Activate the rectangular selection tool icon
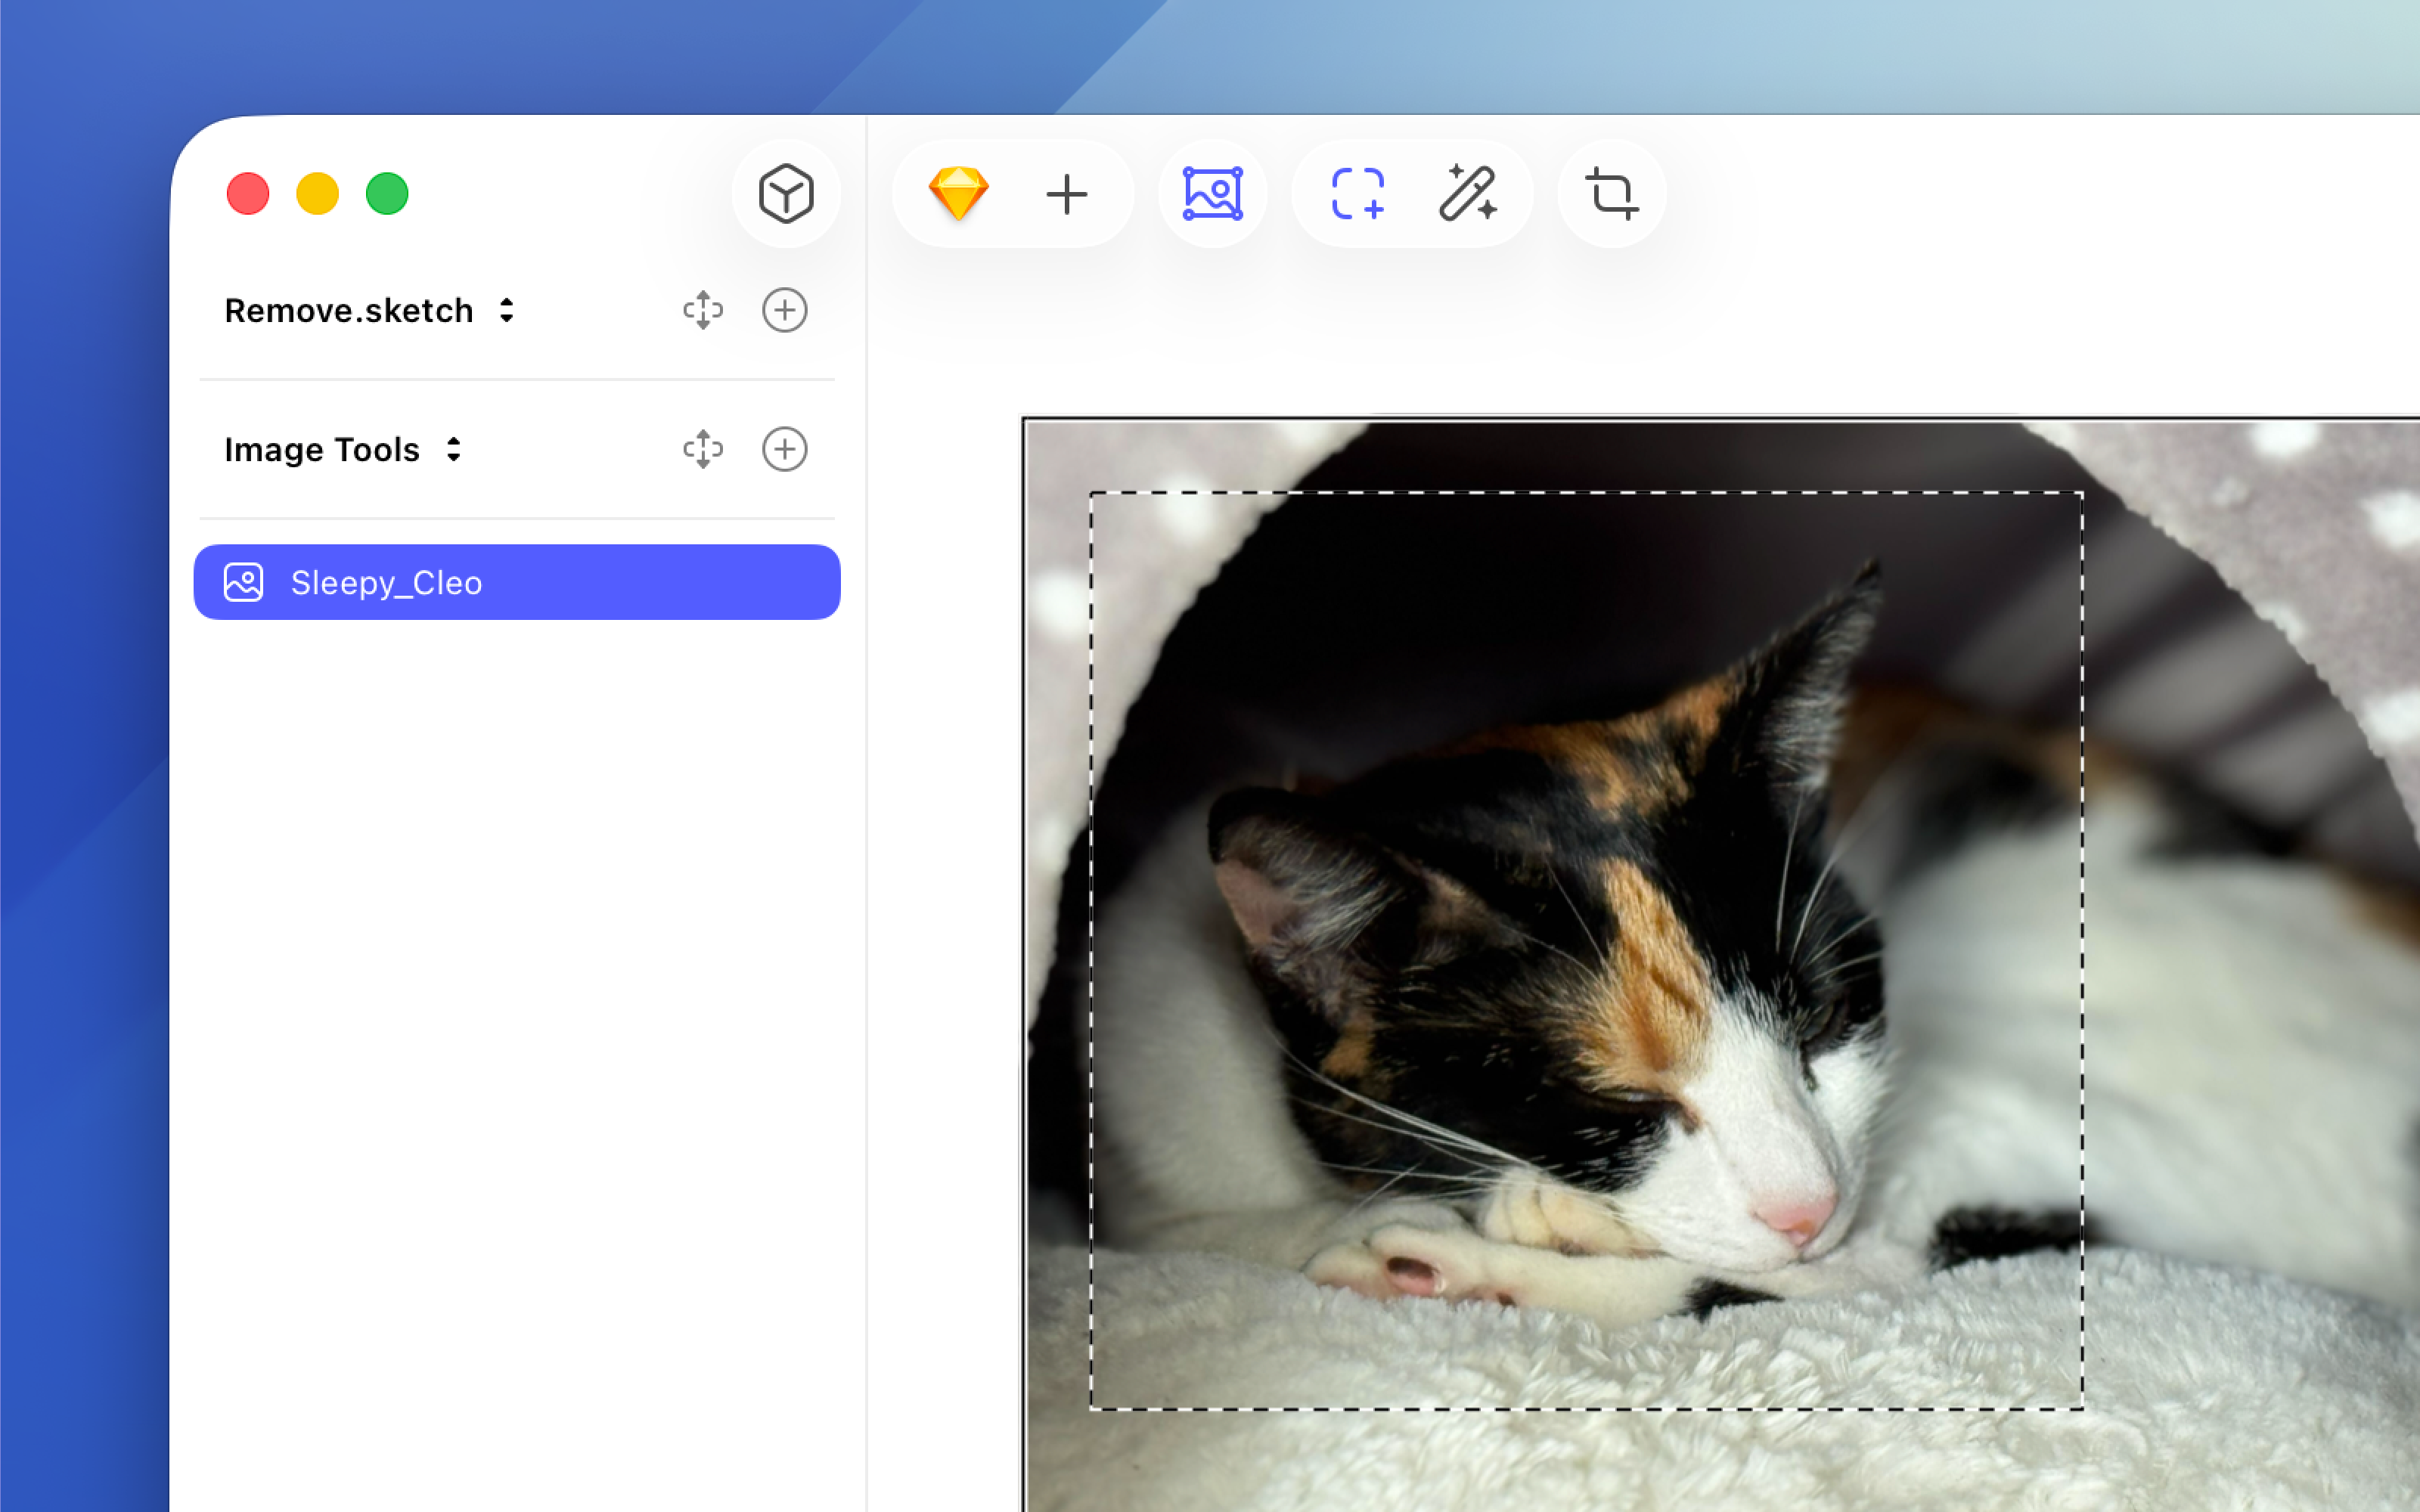The height and width of the screenshot is (1512, 2420). (x=1358, y=194)
